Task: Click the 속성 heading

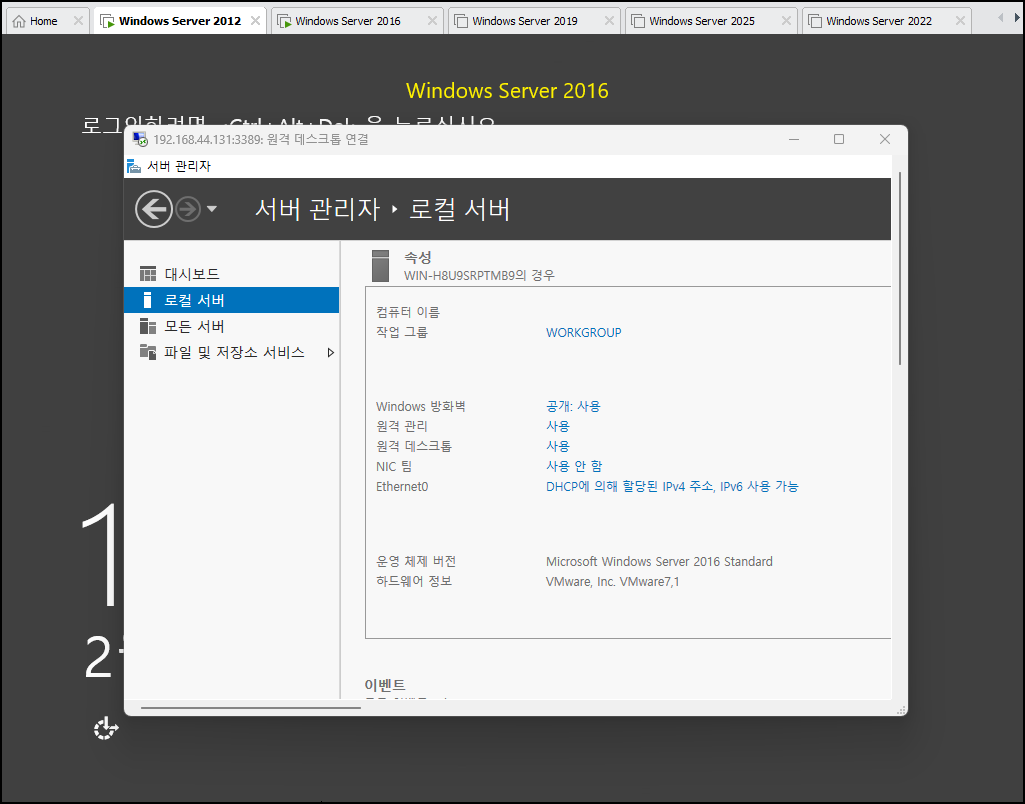Action: pyautogui.click(x=418, y=258)
